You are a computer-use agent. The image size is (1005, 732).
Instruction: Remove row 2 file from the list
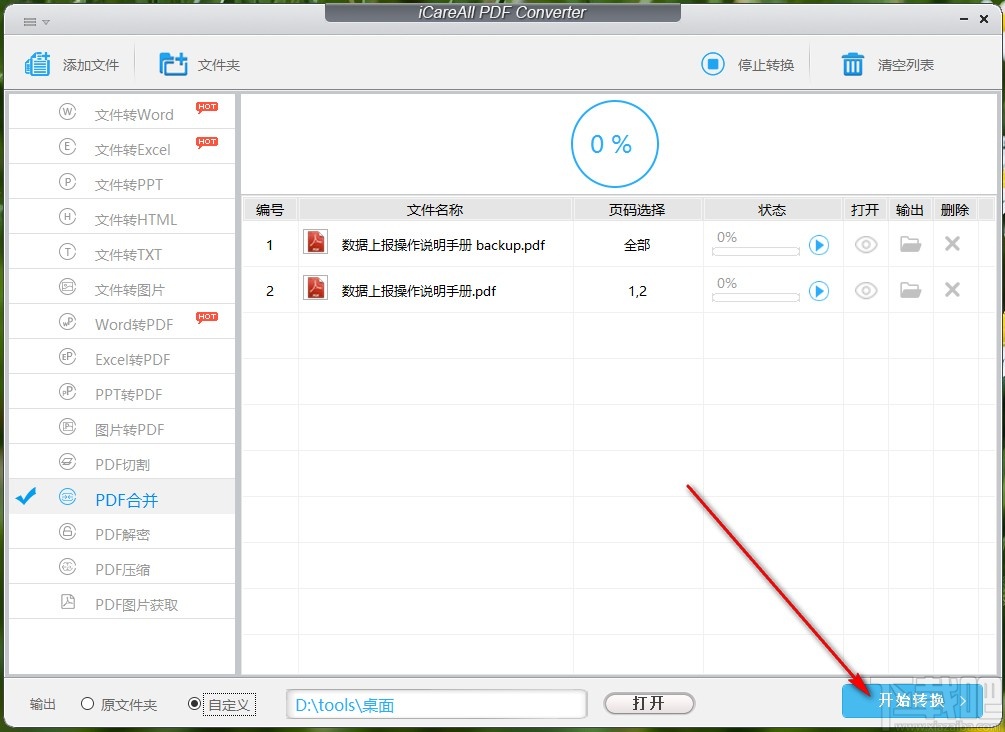click(x=952, y=290)
